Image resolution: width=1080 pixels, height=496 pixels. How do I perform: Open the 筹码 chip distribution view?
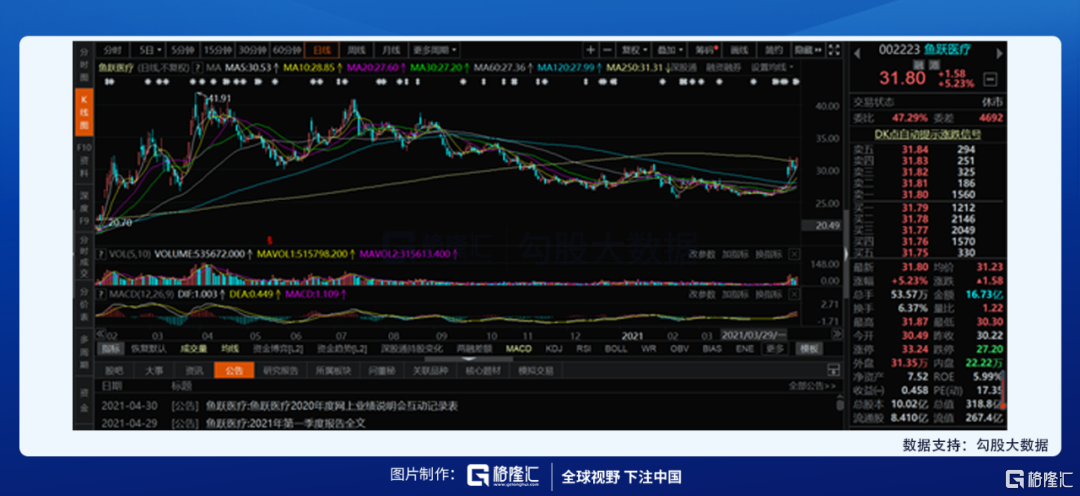tap(705, 50)
